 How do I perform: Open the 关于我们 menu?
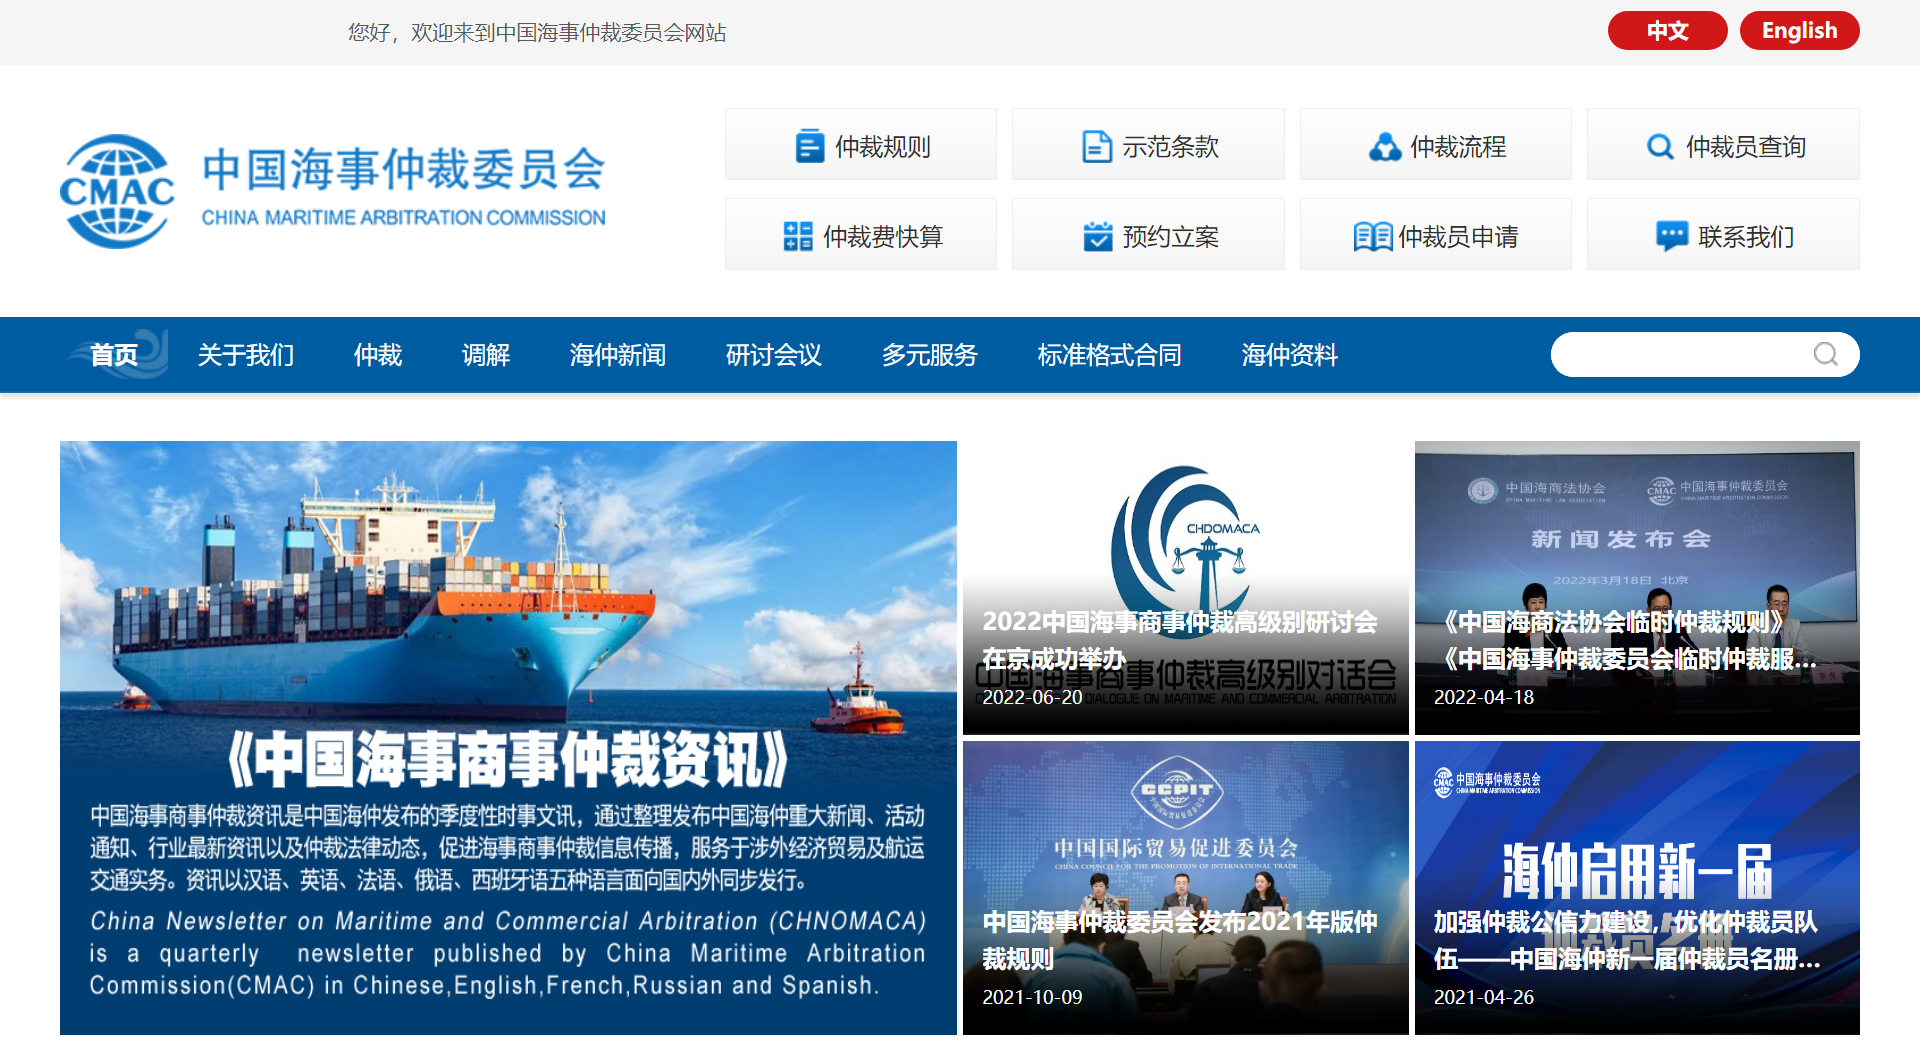coord(246,355)
